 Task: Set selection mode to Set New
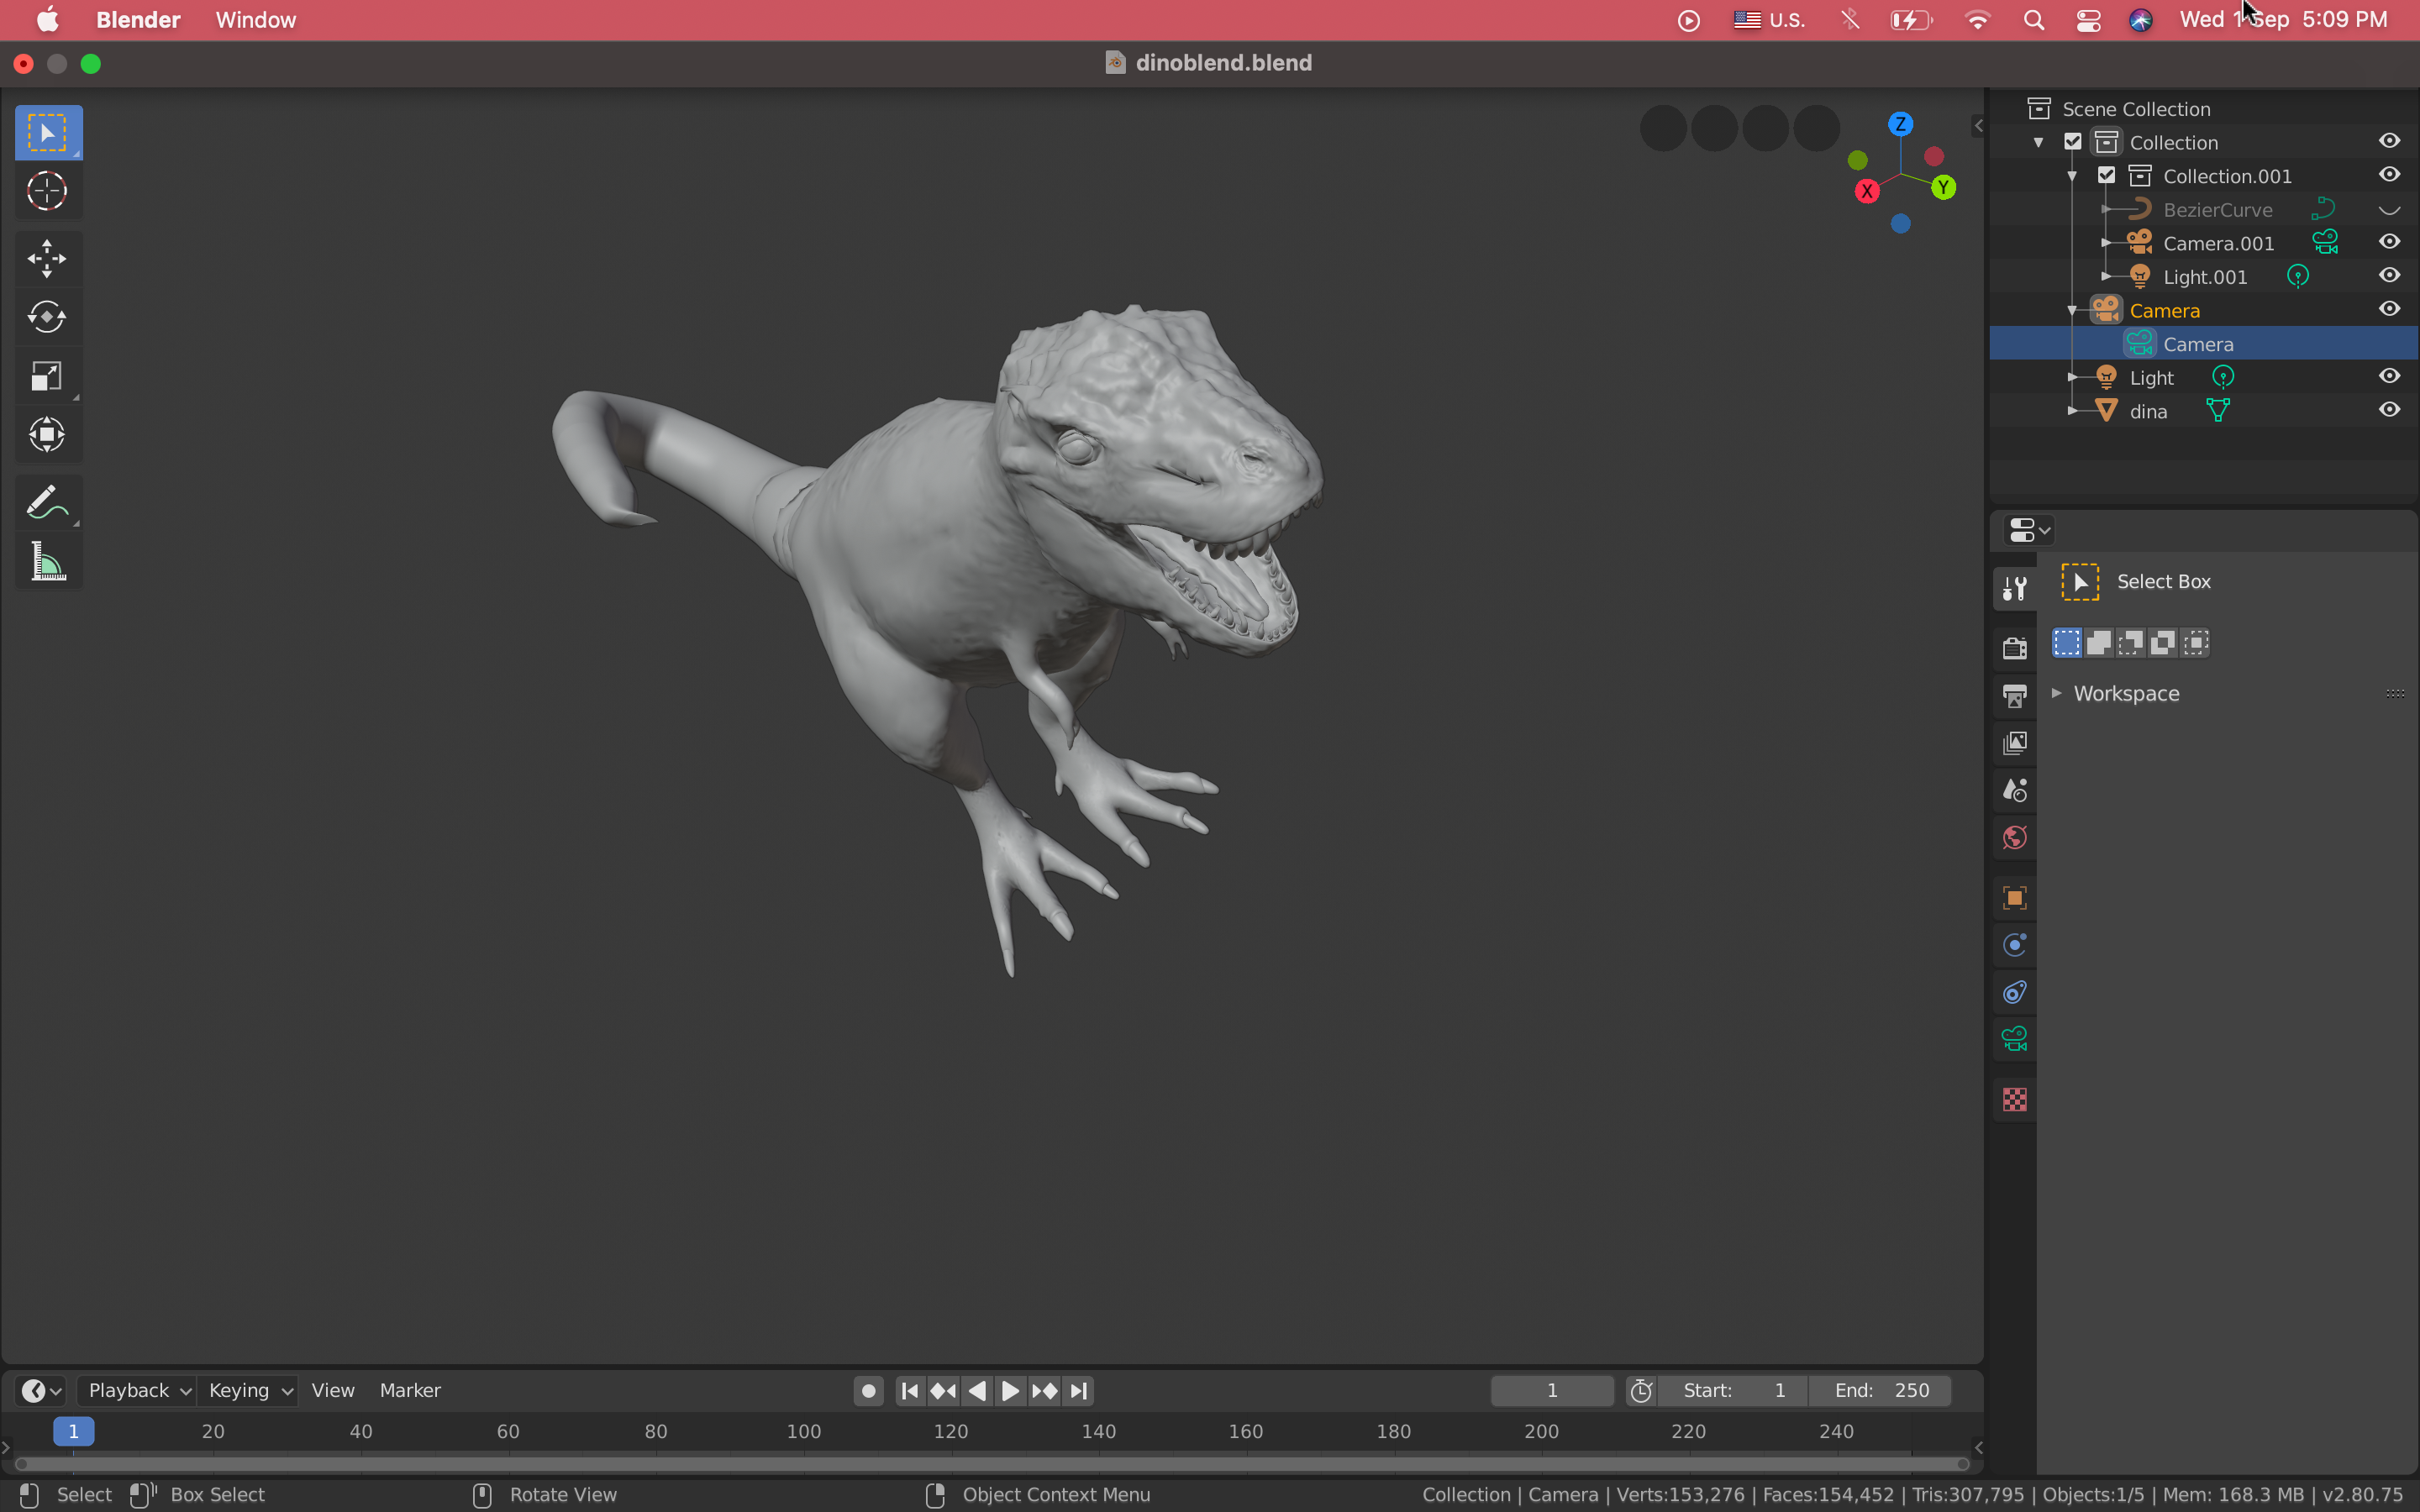(x=2066, y=642)
